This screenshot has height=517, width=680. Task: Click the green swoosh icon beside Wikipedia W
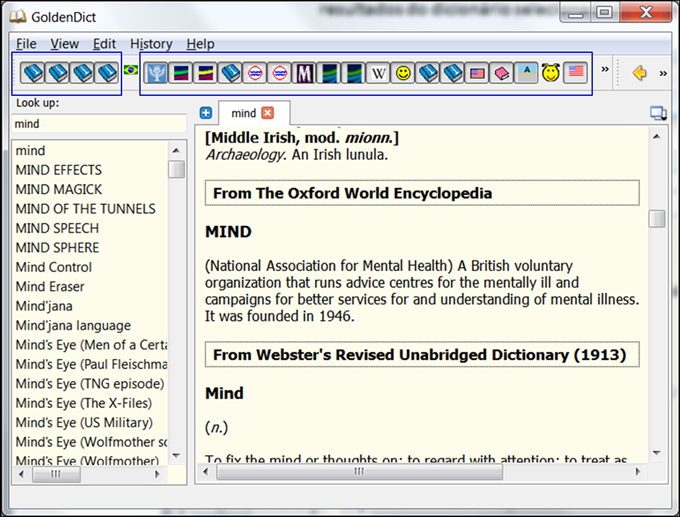[354, 73]
